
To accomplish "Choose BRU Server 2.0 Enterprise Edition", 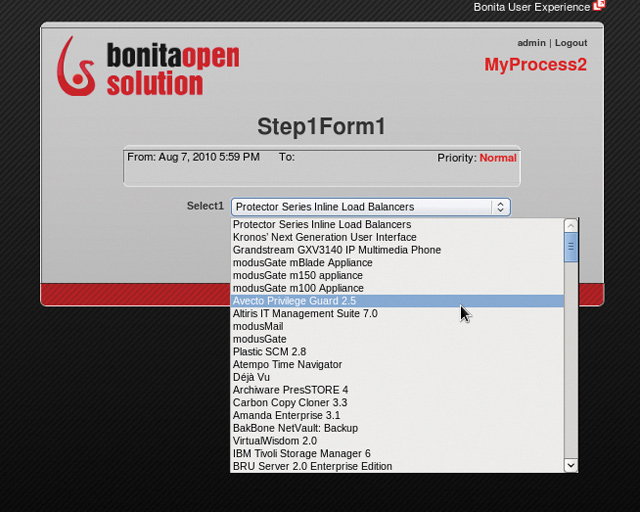I will [397, 466].
